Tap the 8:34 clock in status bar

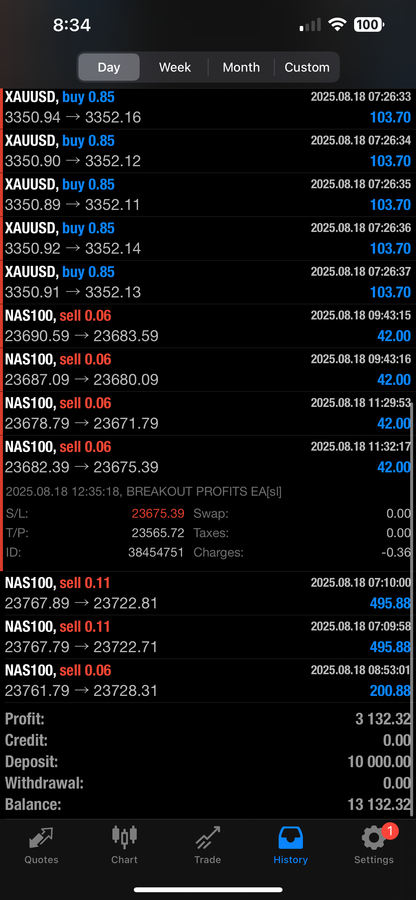[72, 25]
